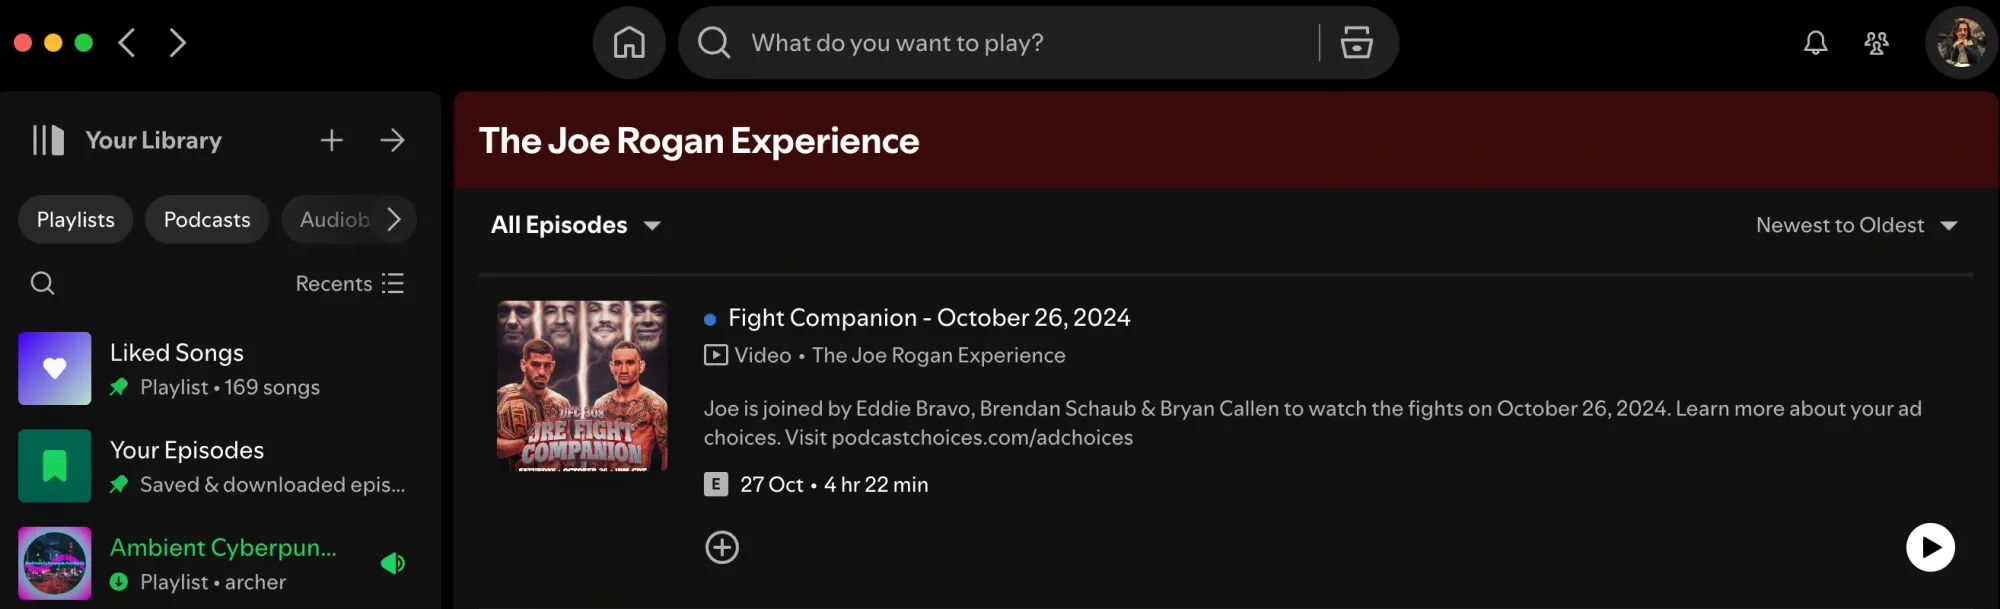Image resolution: width=2000 pixels, height=609 pixels.
Task: Toggle the Podcasts filter chip
Action: pos(207,219)
